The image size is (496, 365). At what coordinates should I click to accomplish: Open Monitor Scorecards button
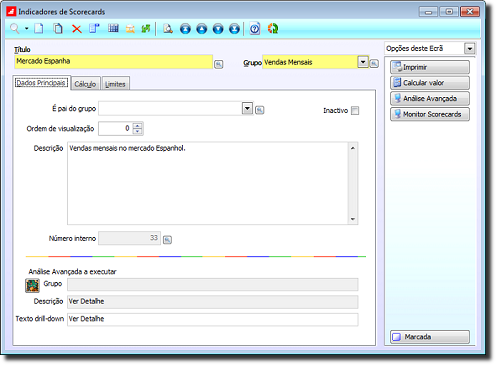[x=430, y=114]
